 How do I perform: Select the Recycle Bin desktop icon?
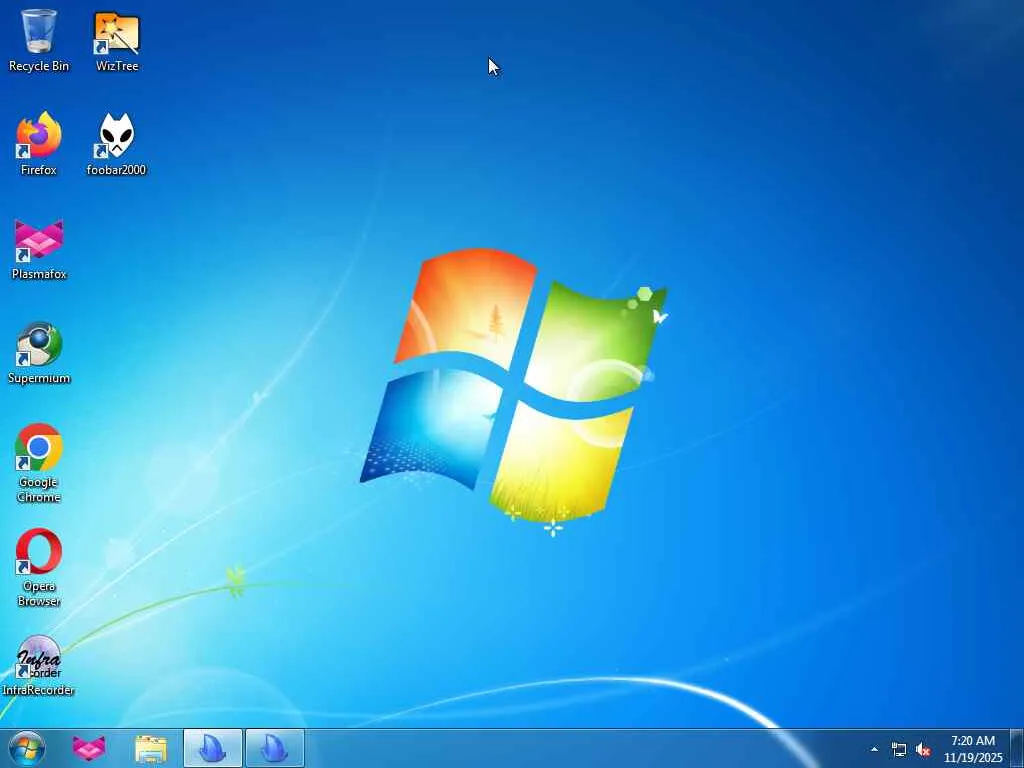tap(39, 40)
